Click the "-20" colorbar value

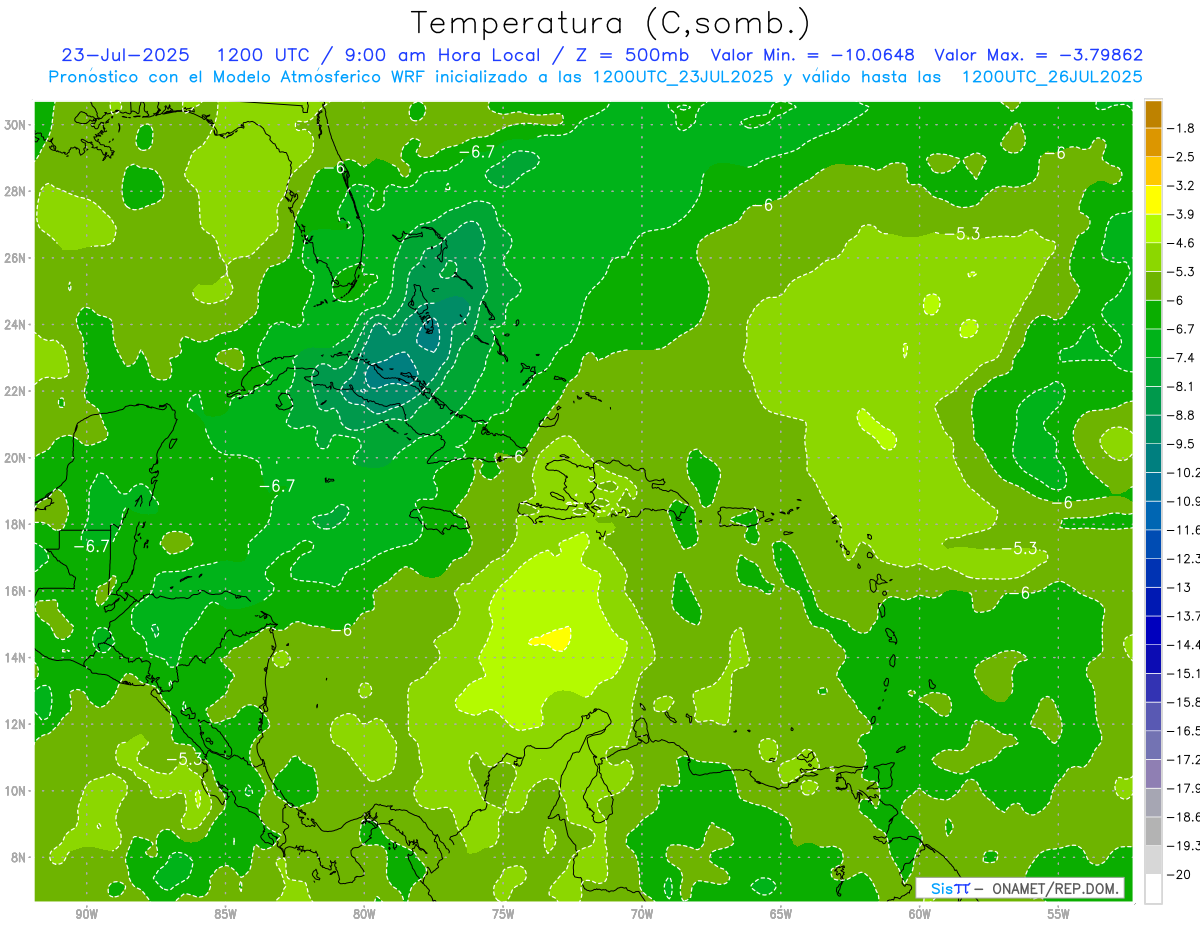(1181, 875)
